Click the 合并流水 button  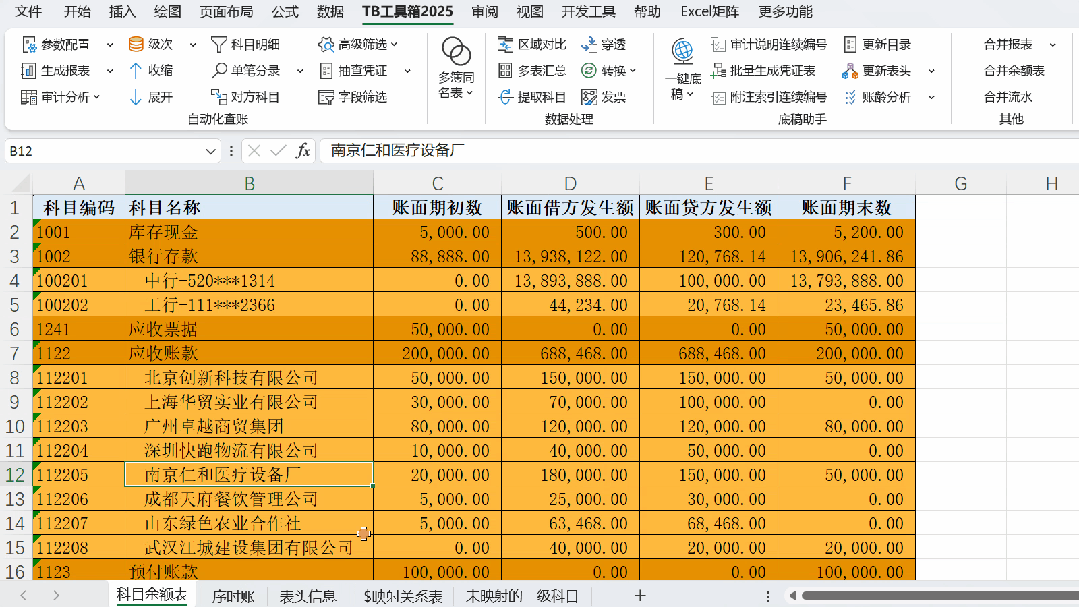(x=1008, y=97)
